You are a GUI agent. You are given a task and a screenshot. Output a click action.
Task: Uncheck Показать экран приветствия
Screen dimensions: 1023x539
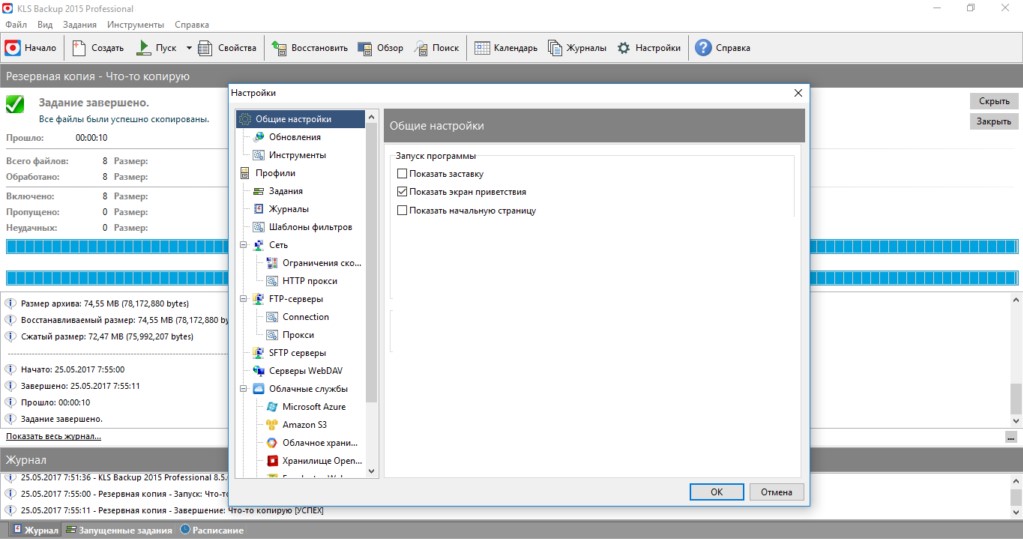point(402,192)
